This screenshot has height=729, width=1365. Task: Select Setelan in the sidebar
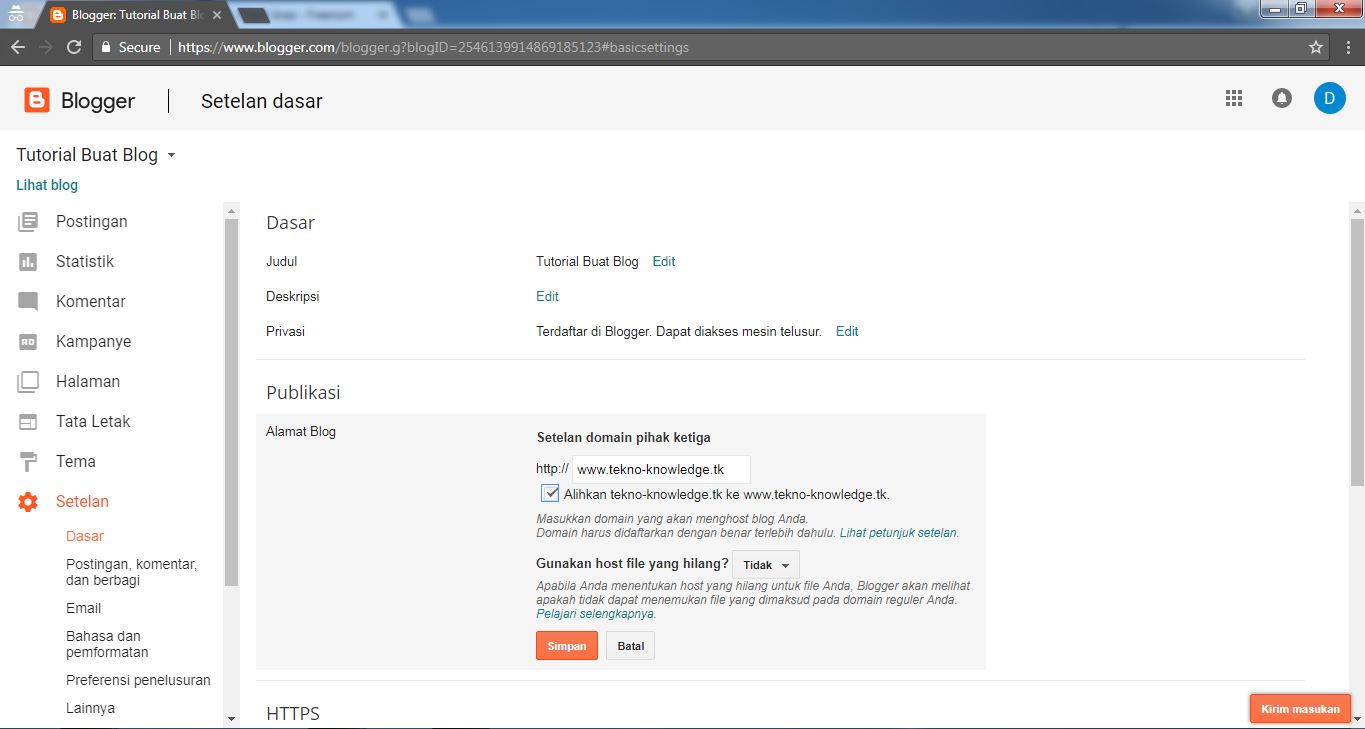point(82,501)
